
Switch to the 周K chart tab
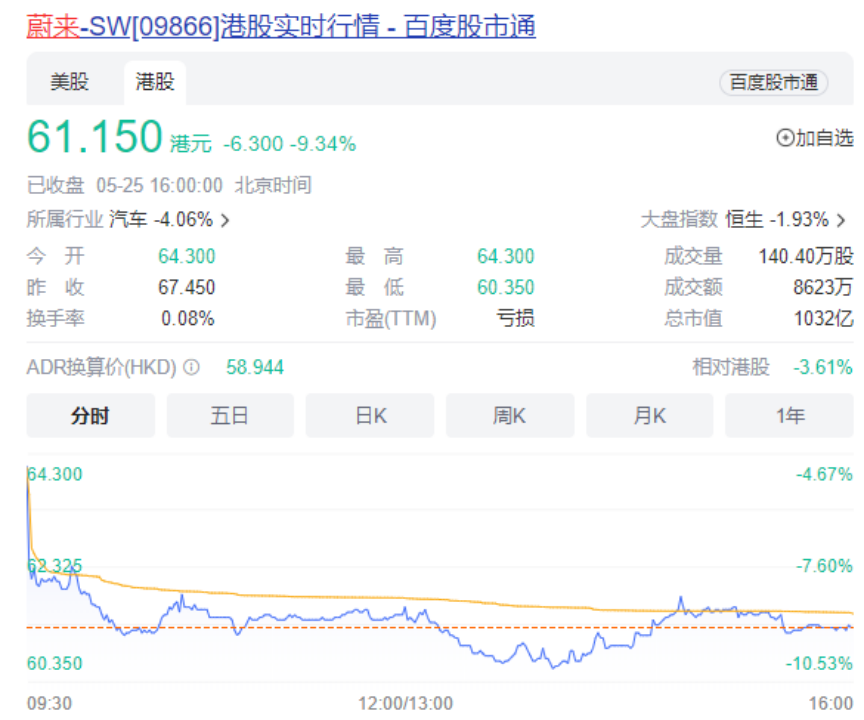[510, 415]
